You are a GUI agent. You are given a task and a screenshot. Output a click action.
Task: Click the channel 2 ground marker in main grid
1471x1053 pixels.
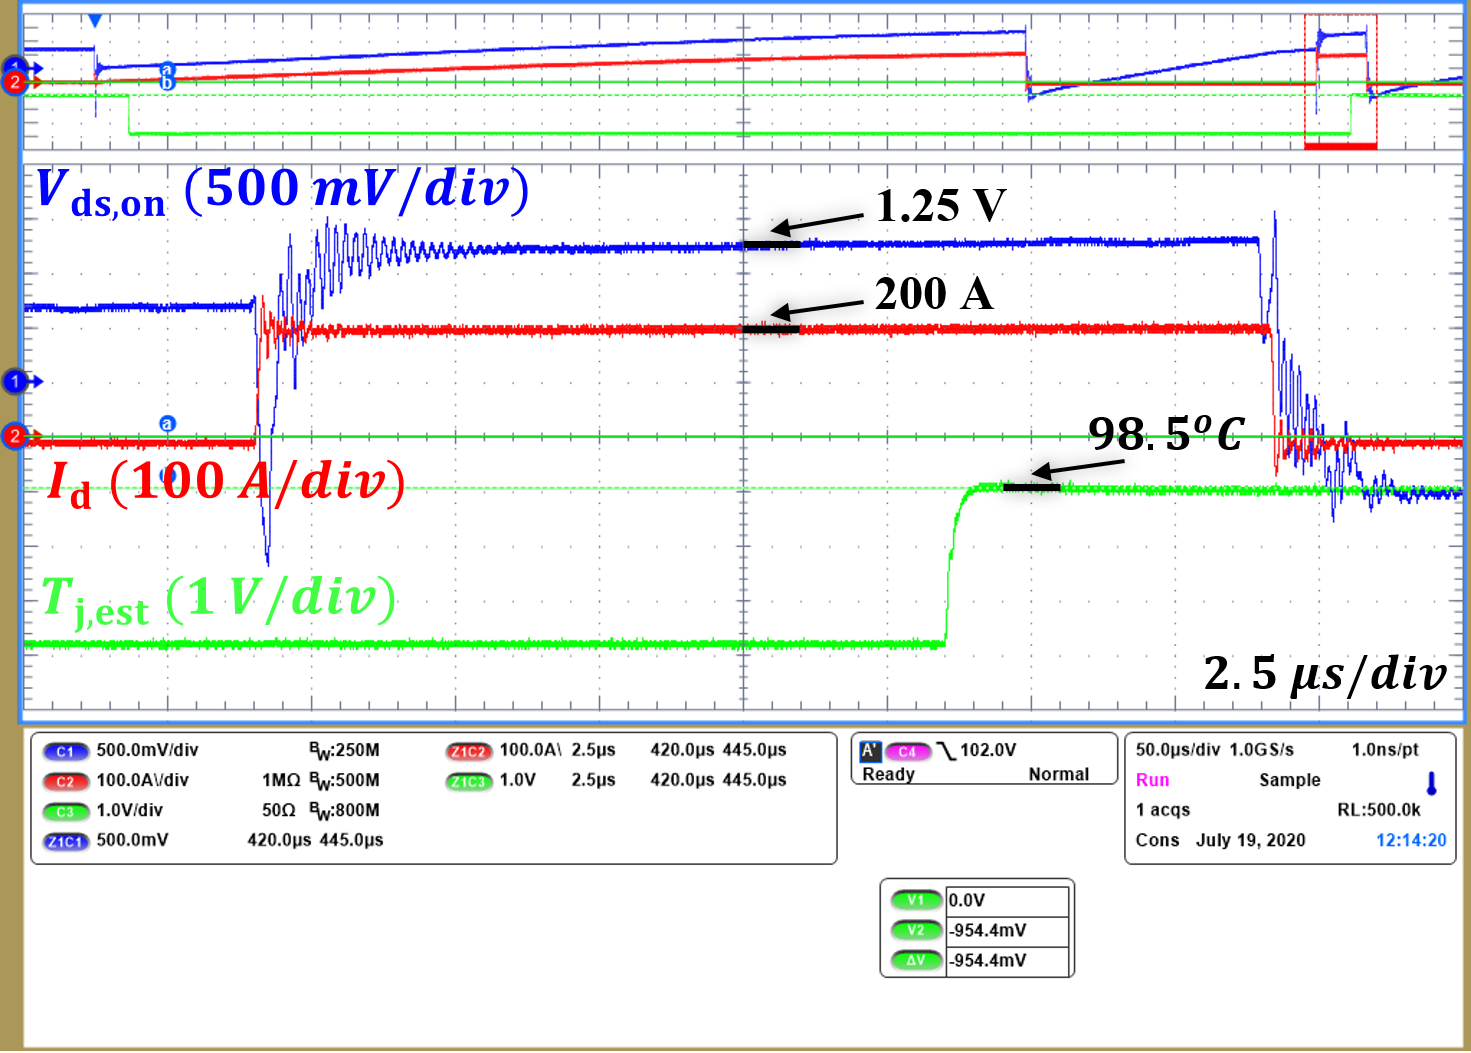point(15,436)
